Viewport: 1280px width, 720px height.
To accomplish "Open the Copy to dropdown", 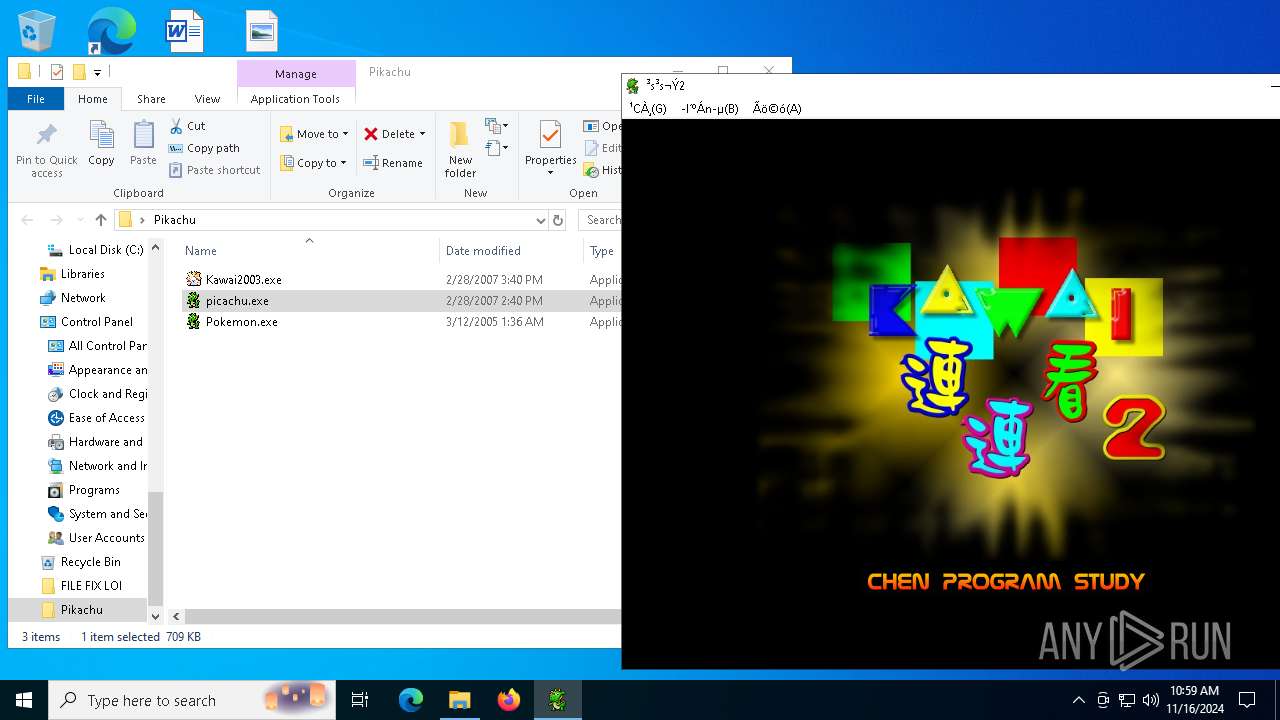I will click(313, 163).
